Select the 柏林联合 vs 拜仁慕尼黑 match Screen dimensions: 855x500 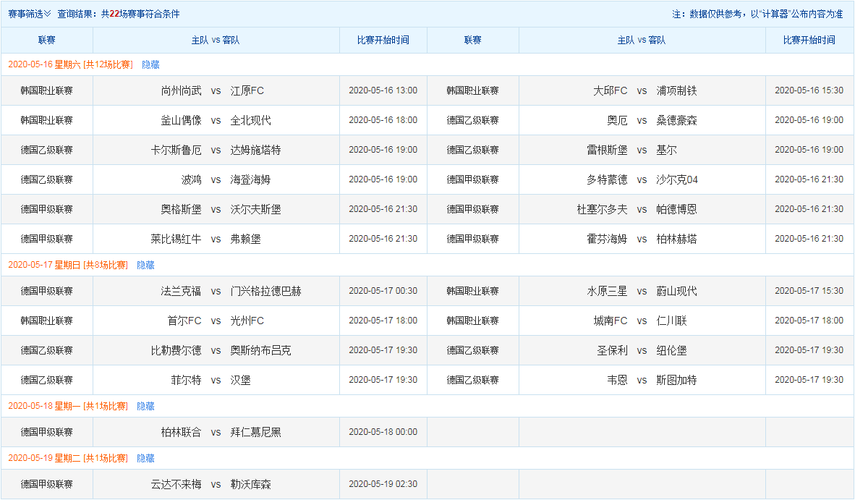tap(215, 432)
